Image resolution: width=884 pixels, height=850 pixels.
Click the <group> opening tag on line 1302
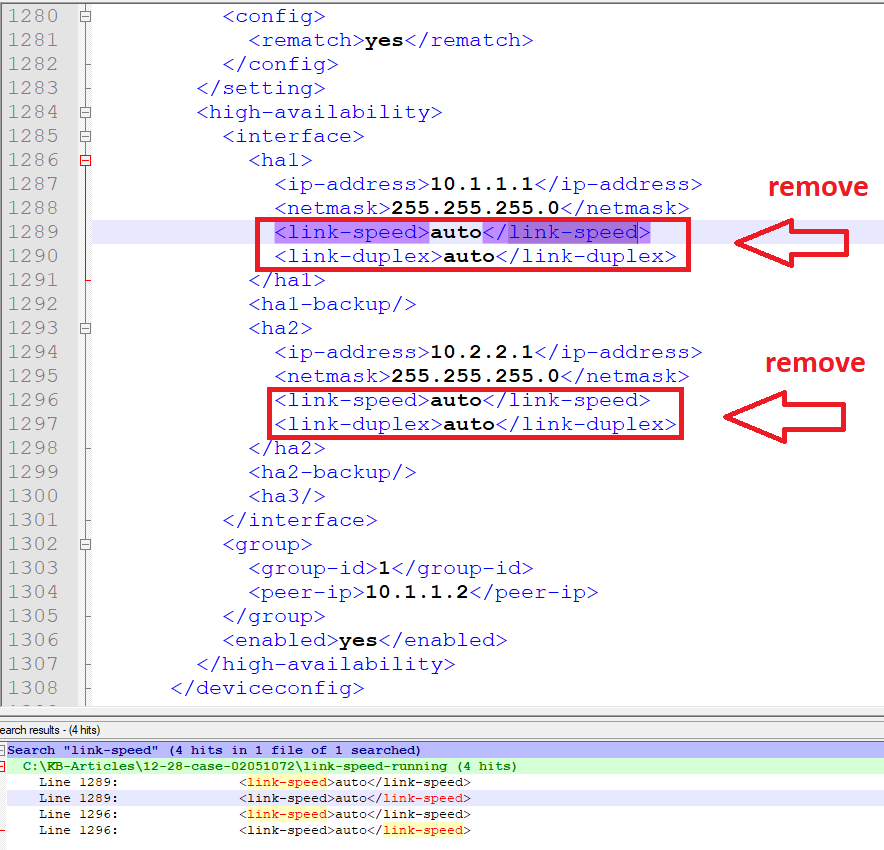pos(267,544)
